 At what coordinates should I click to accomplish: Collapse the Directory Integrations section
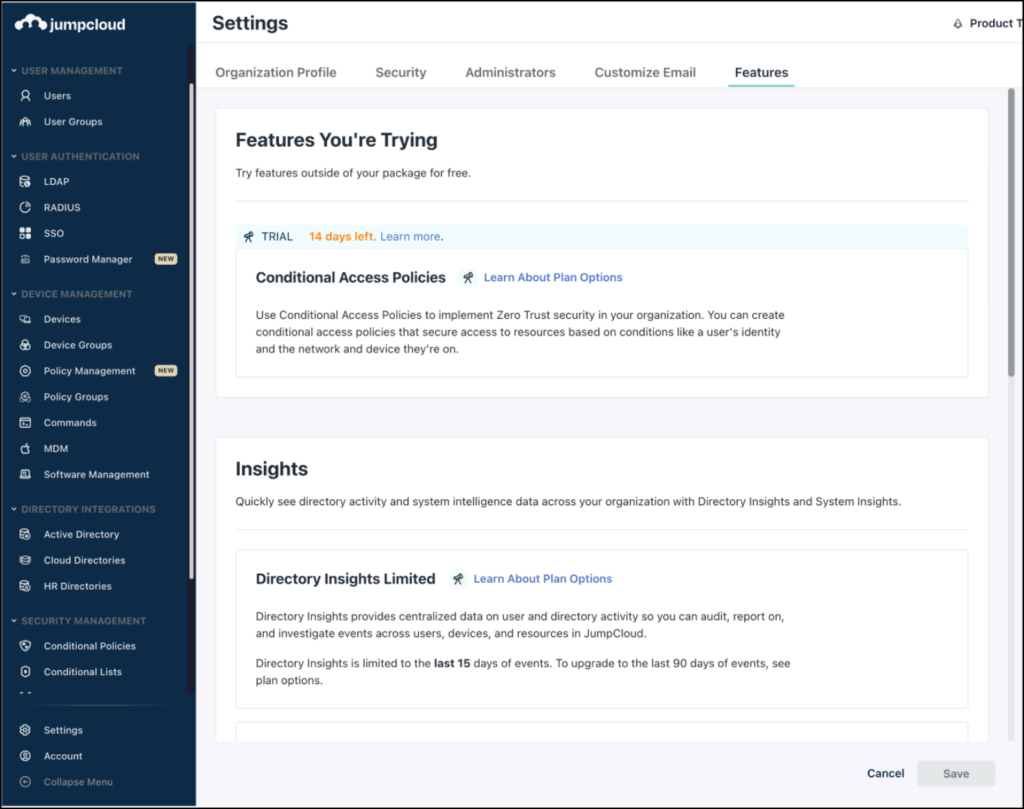[x=14, y=509]
